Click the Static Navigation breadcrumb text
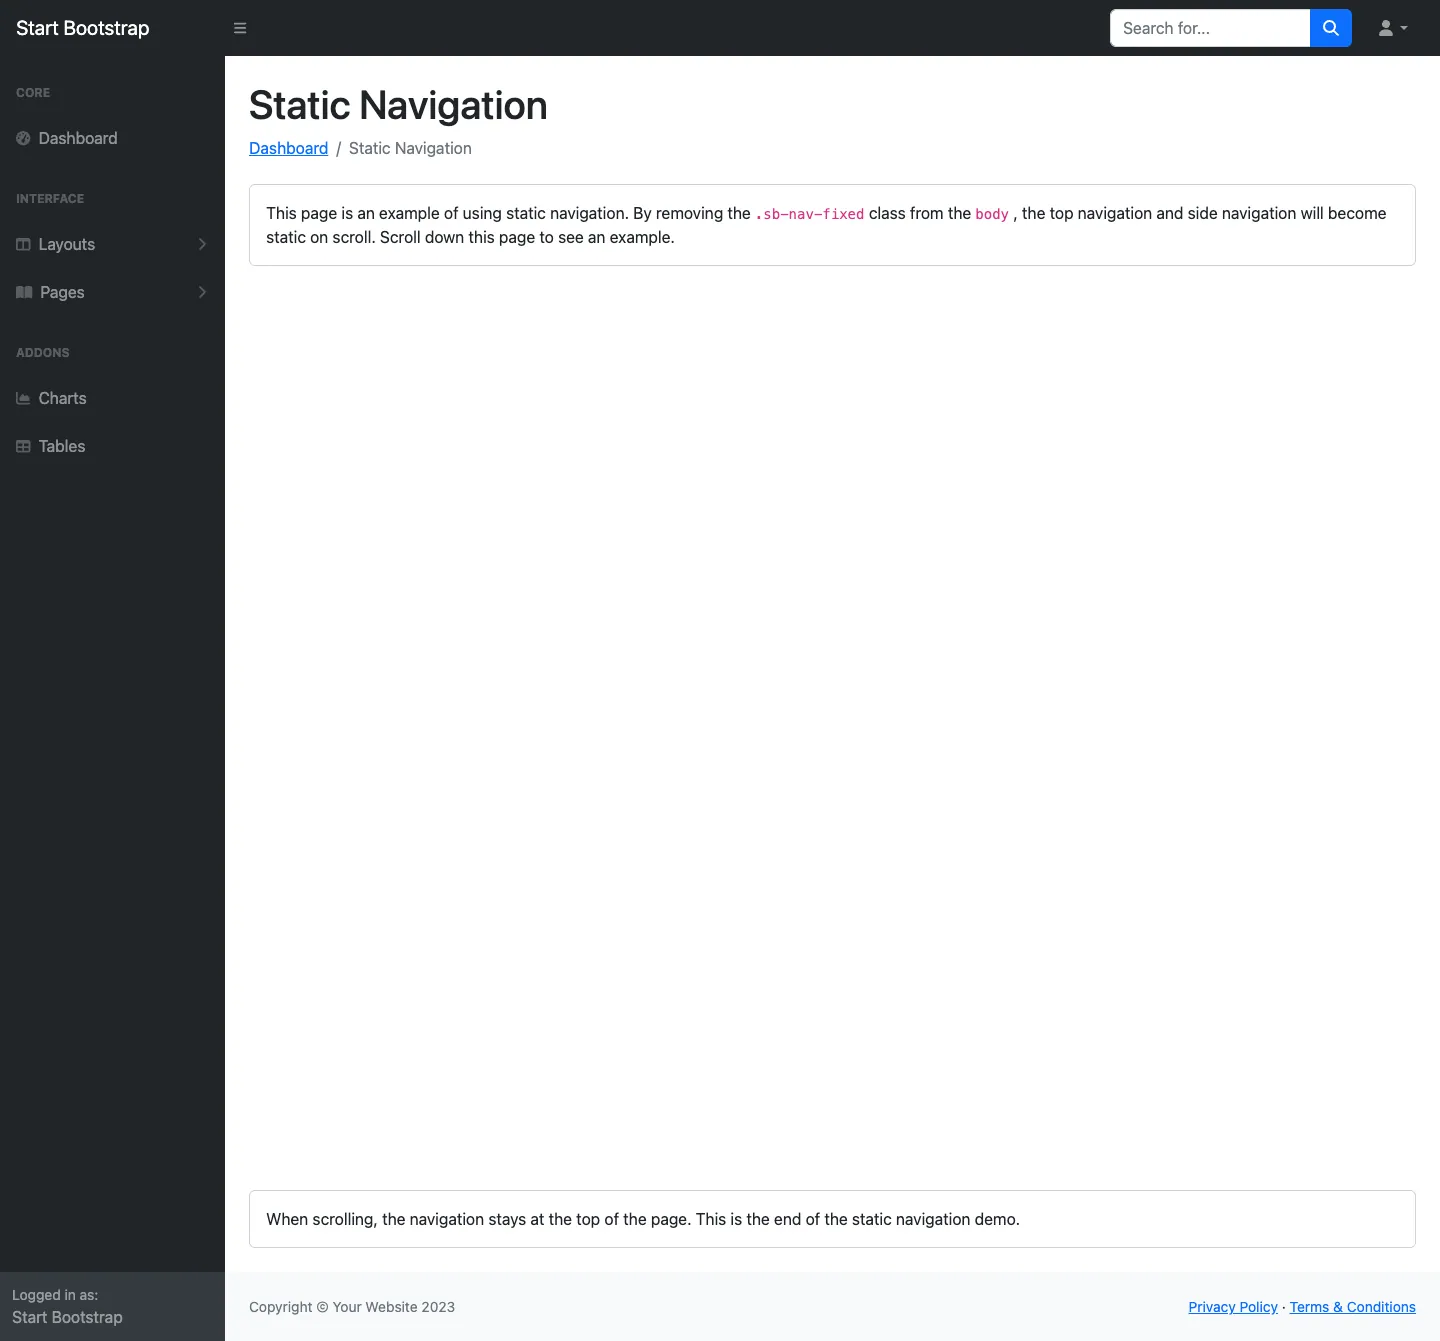This screenshot has height=1341, width=1440. 410,148
